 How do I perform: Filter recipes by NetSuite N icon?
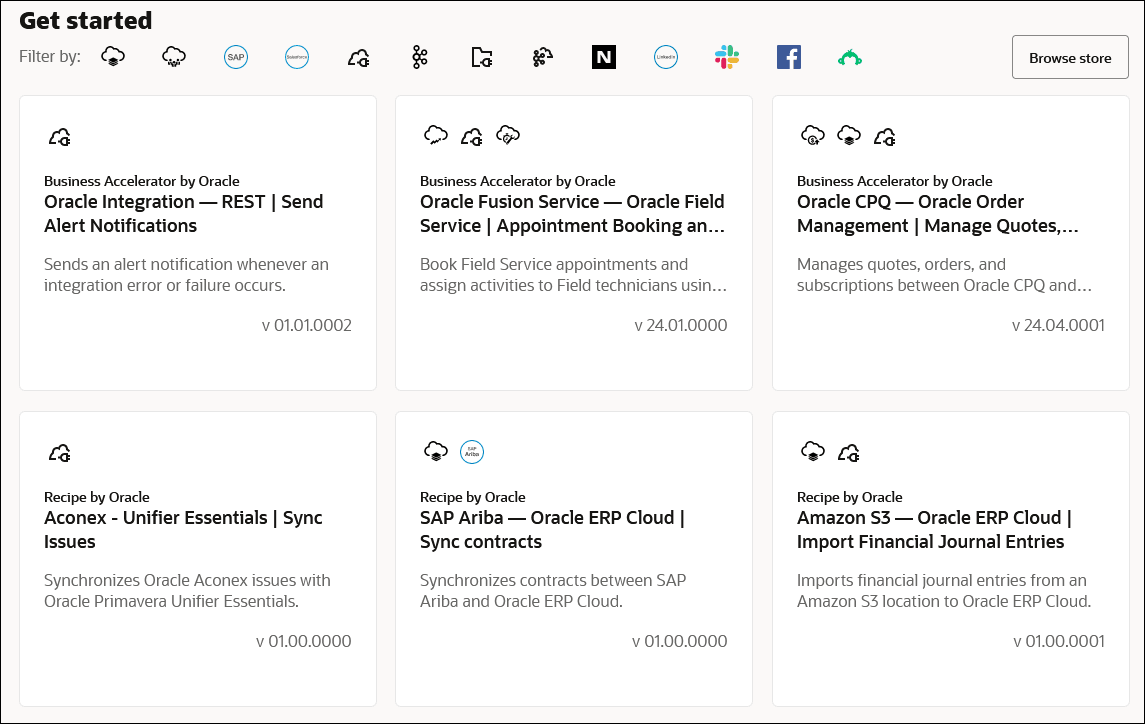(604, 57)
